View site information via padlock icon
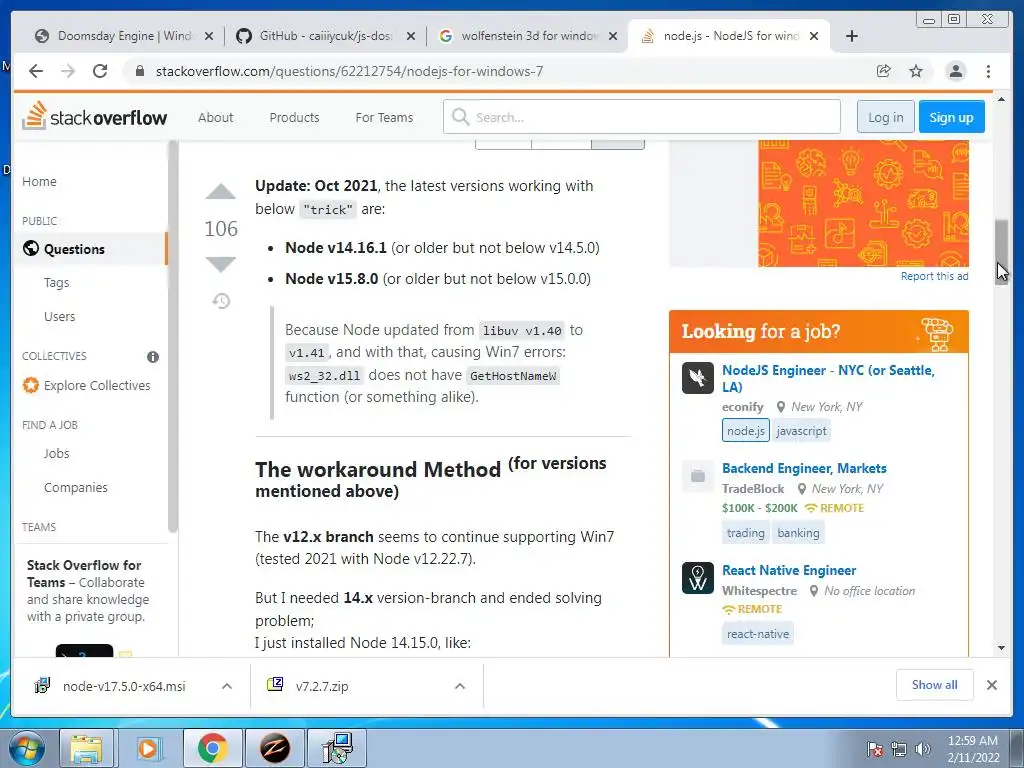1024x768 pixels. [x=139, y=71]
